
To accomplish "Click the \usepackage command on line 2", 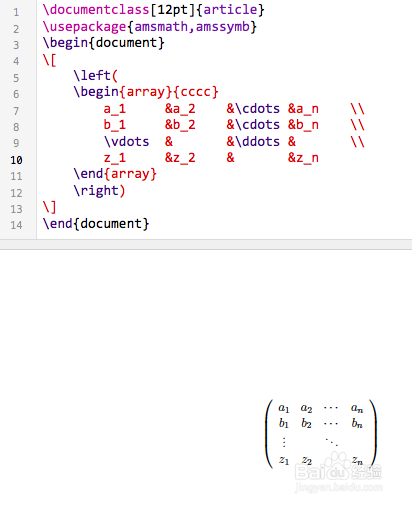I will click(x=85, y=26).
